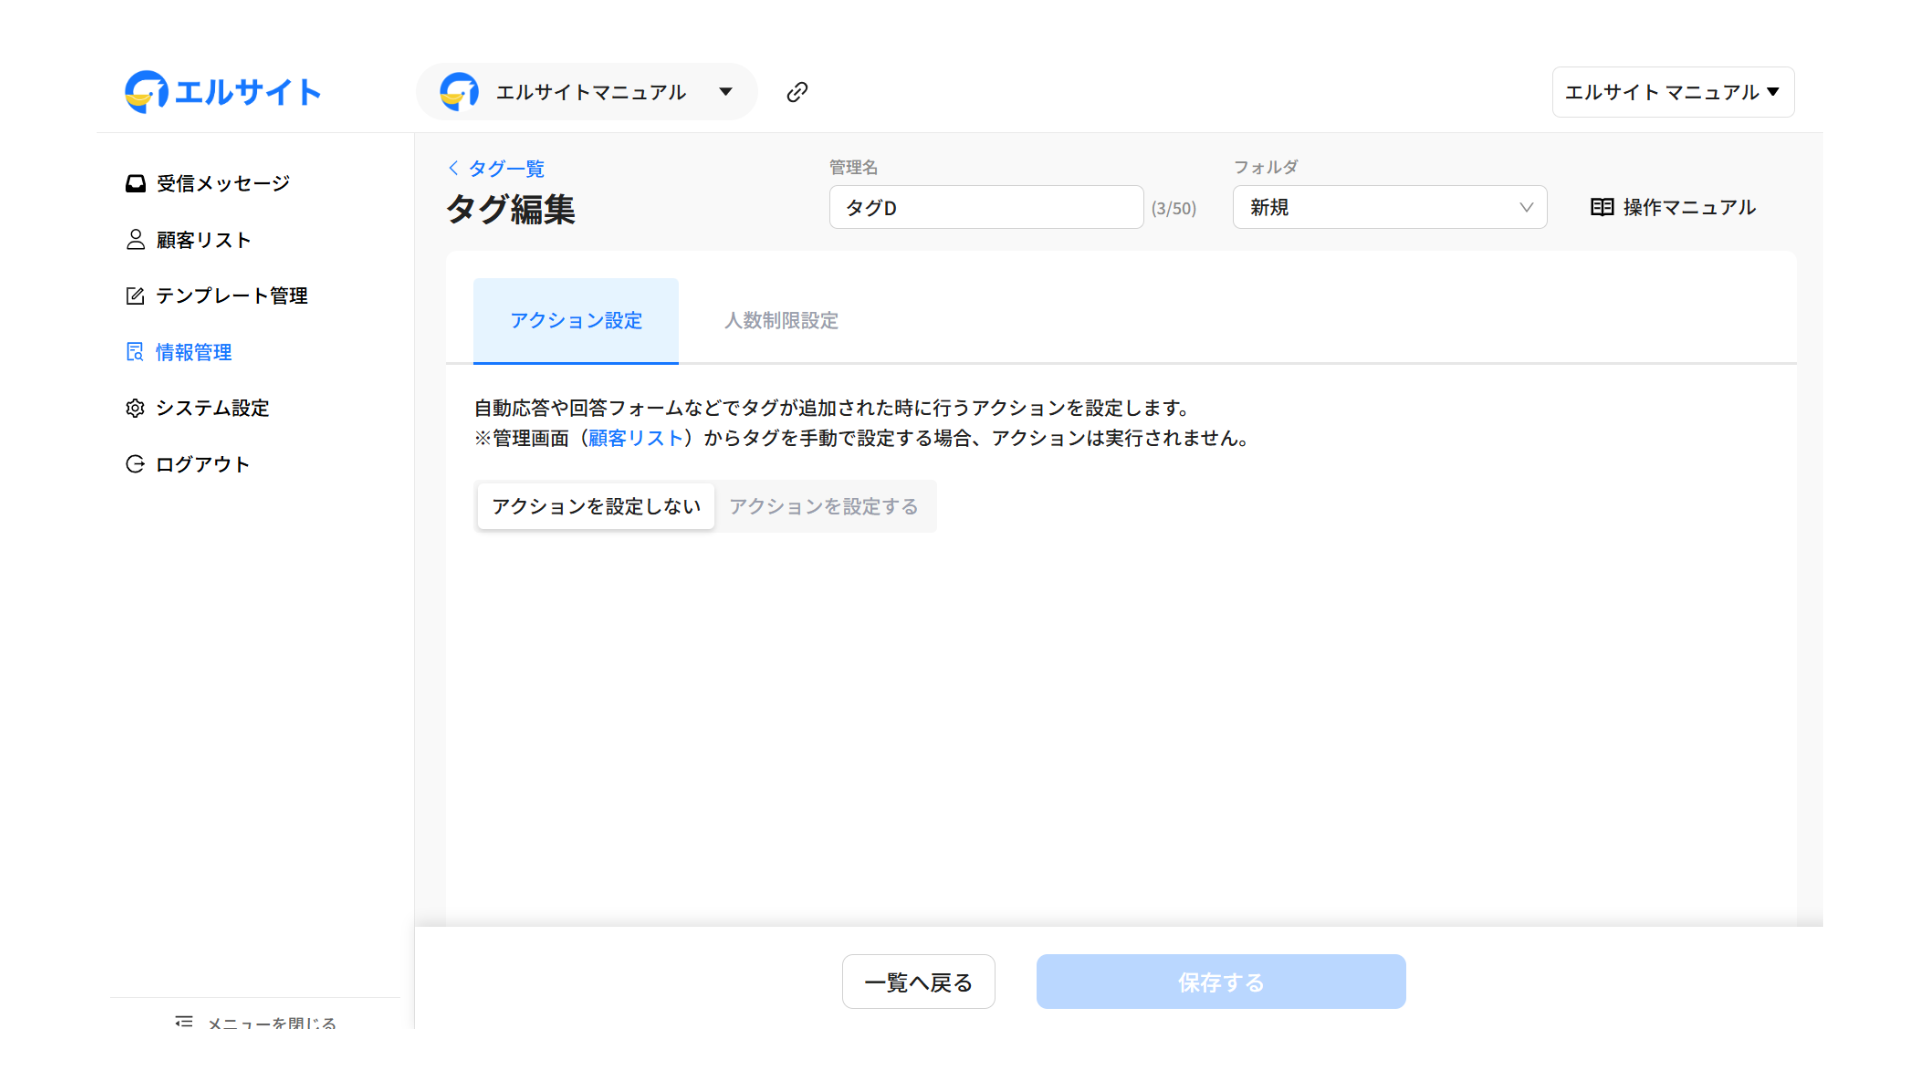Image resolution: width=1920 pixels, height=1080 pixels.
Task: Open the フォルダ dropdown showing 新規
Action: 1389,207
